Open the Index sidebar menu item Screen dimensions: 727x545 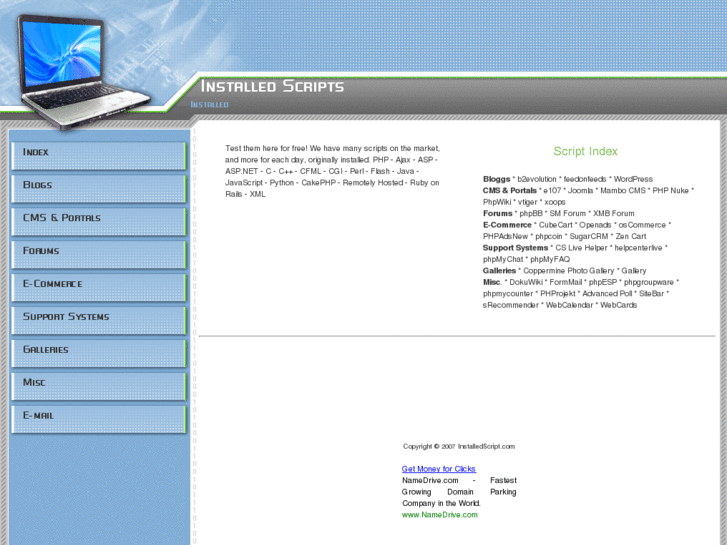[x=98, y=155]
